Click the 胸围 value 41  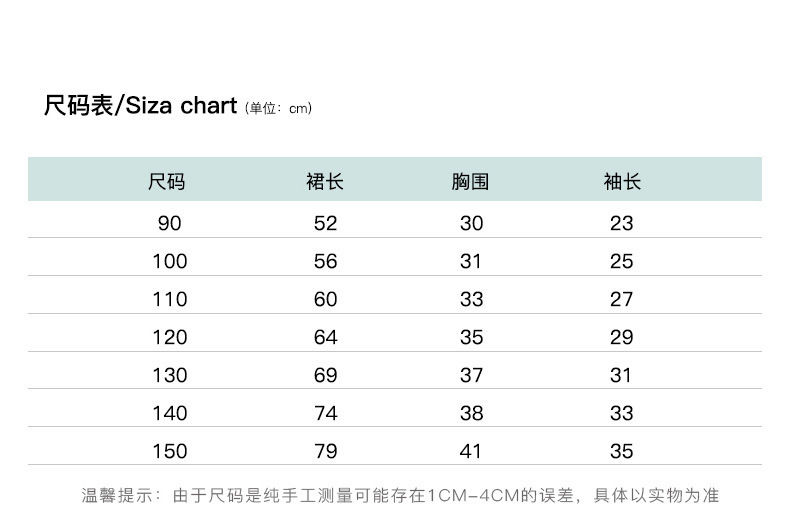(471, 451)
